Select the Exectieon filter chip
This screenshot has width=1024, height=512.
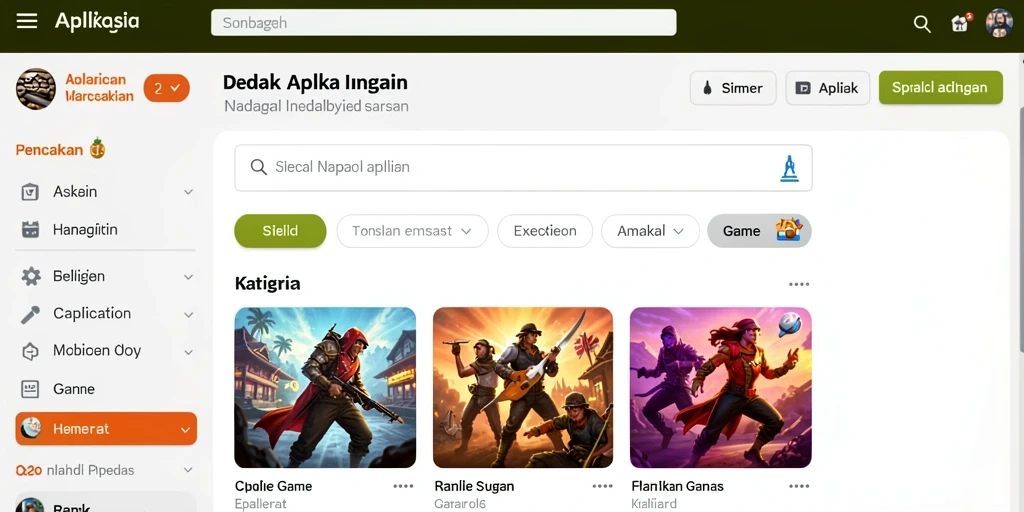tap(545, 231)
